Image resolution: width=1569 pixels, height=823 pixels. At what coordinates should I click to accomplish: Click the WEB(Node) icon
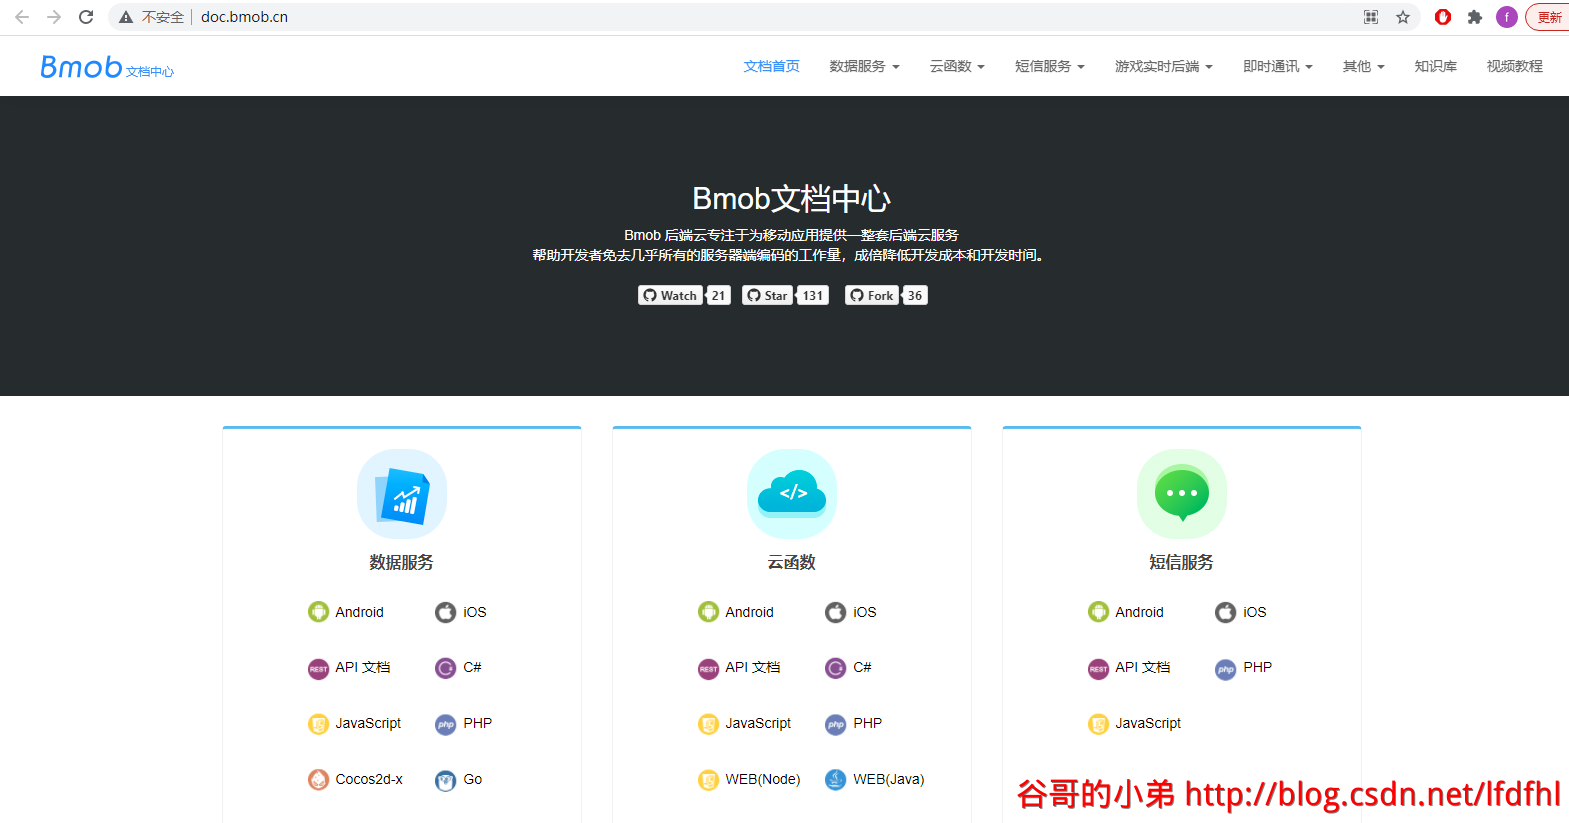pyautogui.click(x=708, y=780)
